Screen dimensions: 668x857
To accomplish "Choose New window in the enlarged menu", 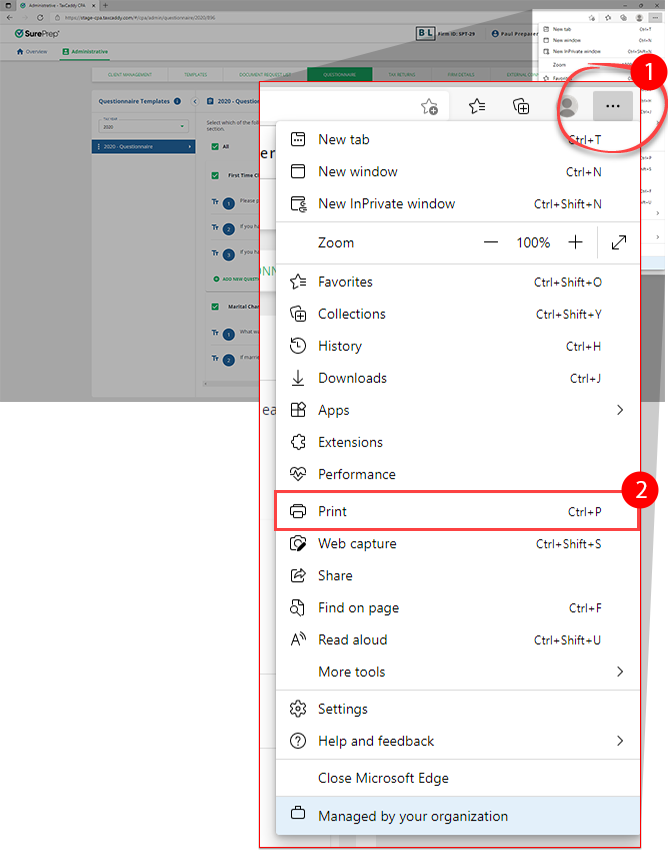I will (458, 172).
